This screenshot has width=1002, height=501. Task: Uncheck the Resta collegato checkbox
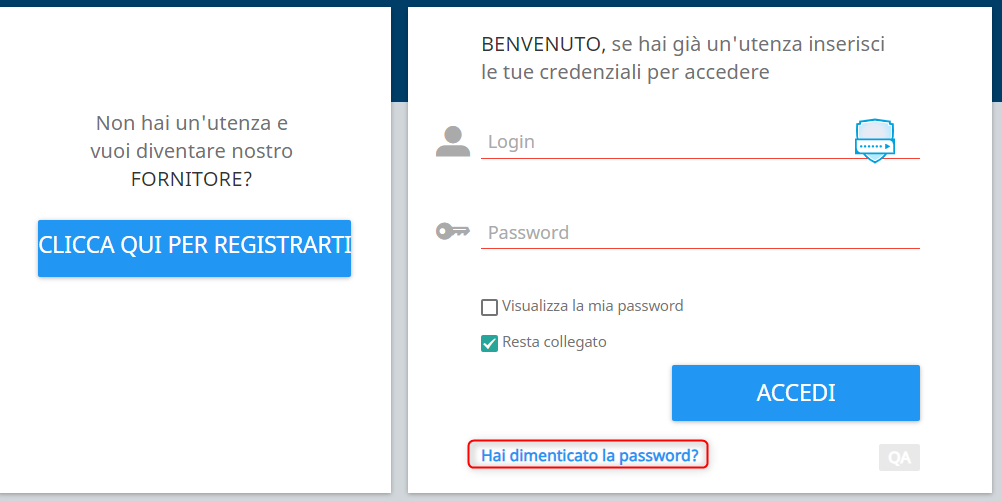(x=490, y=343)
